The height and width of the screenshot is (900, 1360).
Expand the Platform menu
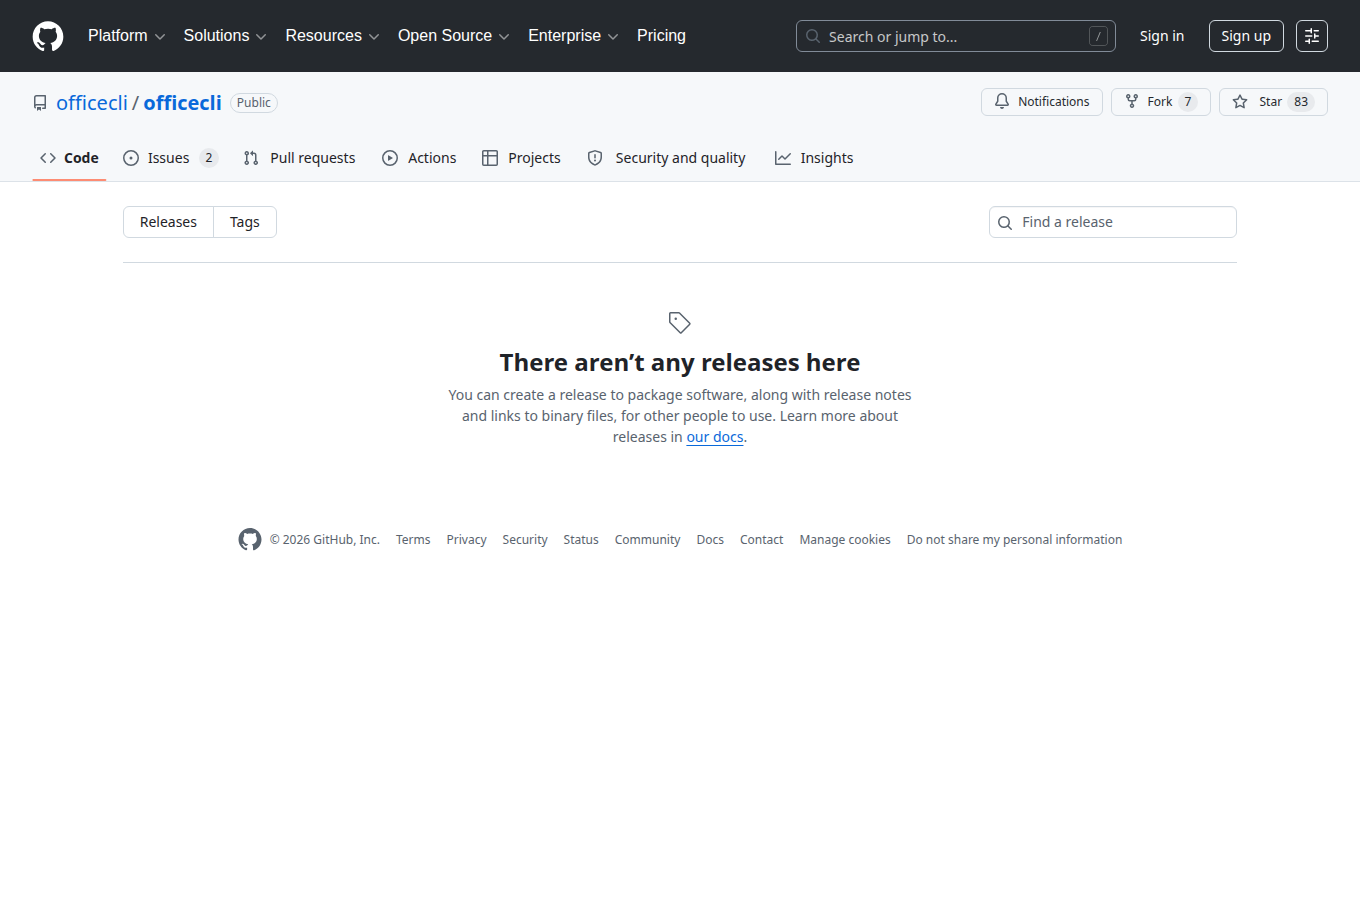126,36
